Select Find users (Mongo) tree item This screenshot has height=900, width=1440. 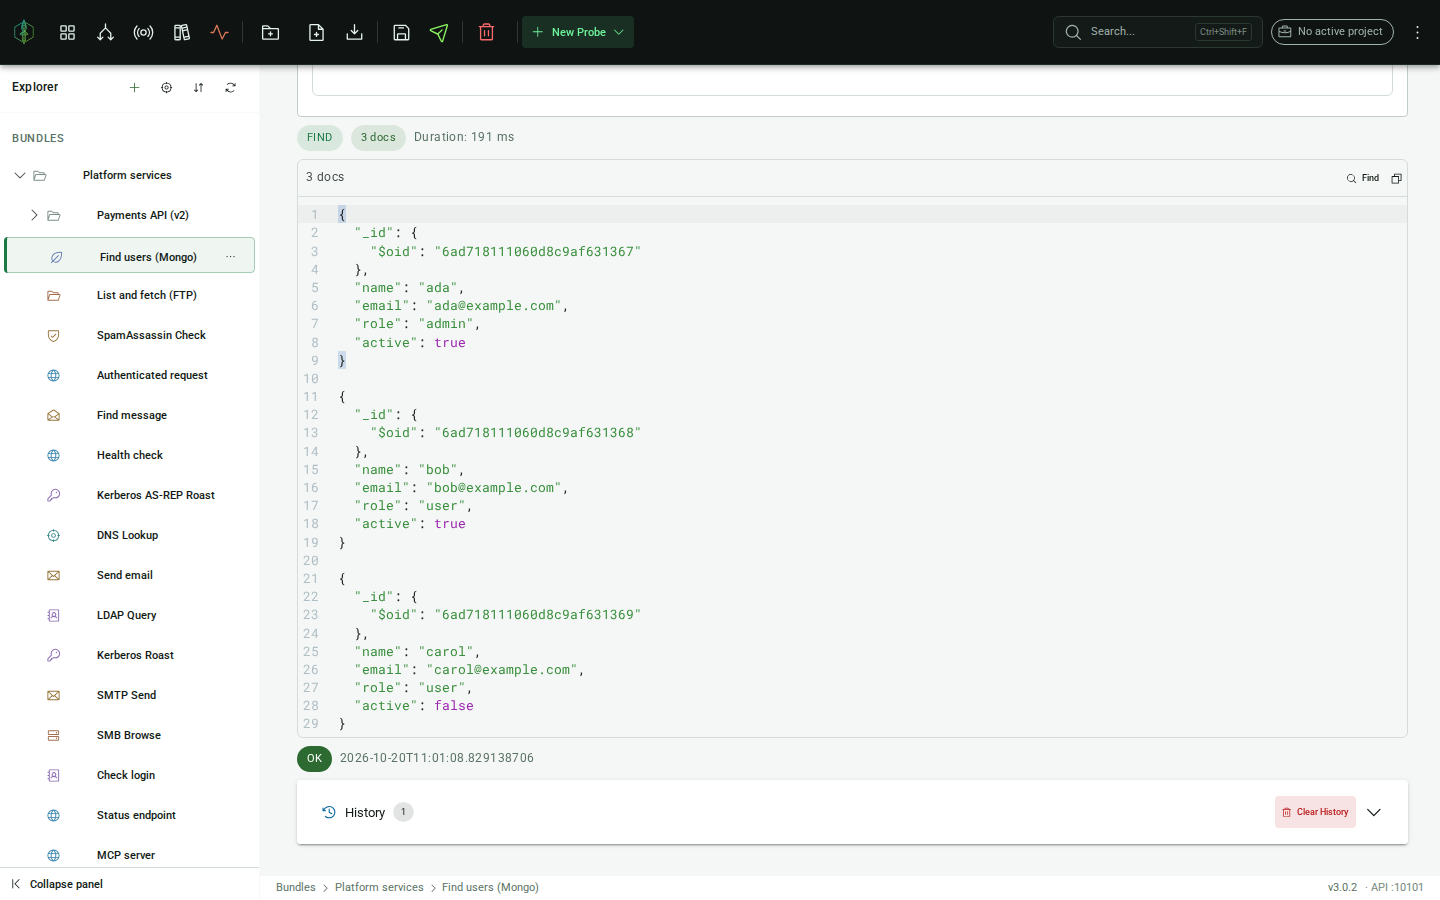[x=129, y=255]
